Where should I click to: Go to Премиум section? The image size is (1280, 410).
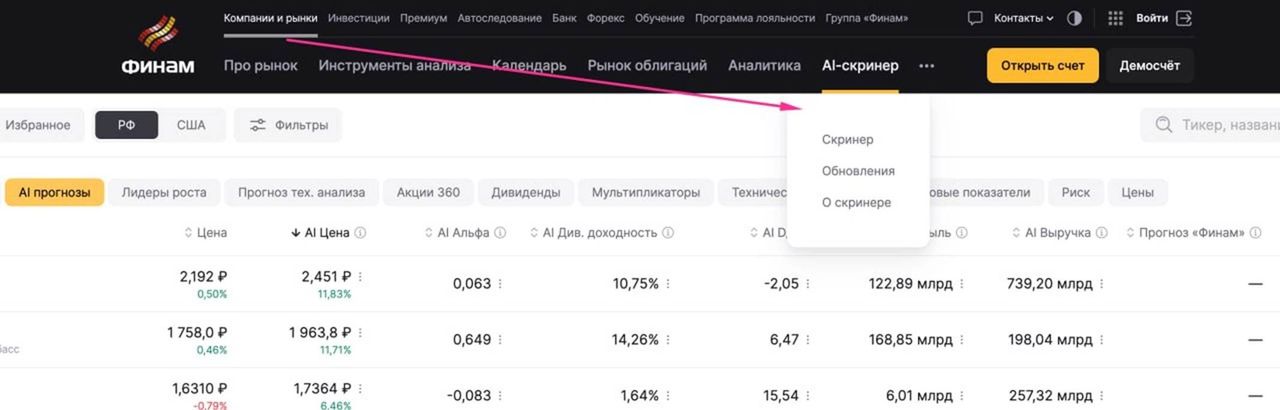(424, 18)
